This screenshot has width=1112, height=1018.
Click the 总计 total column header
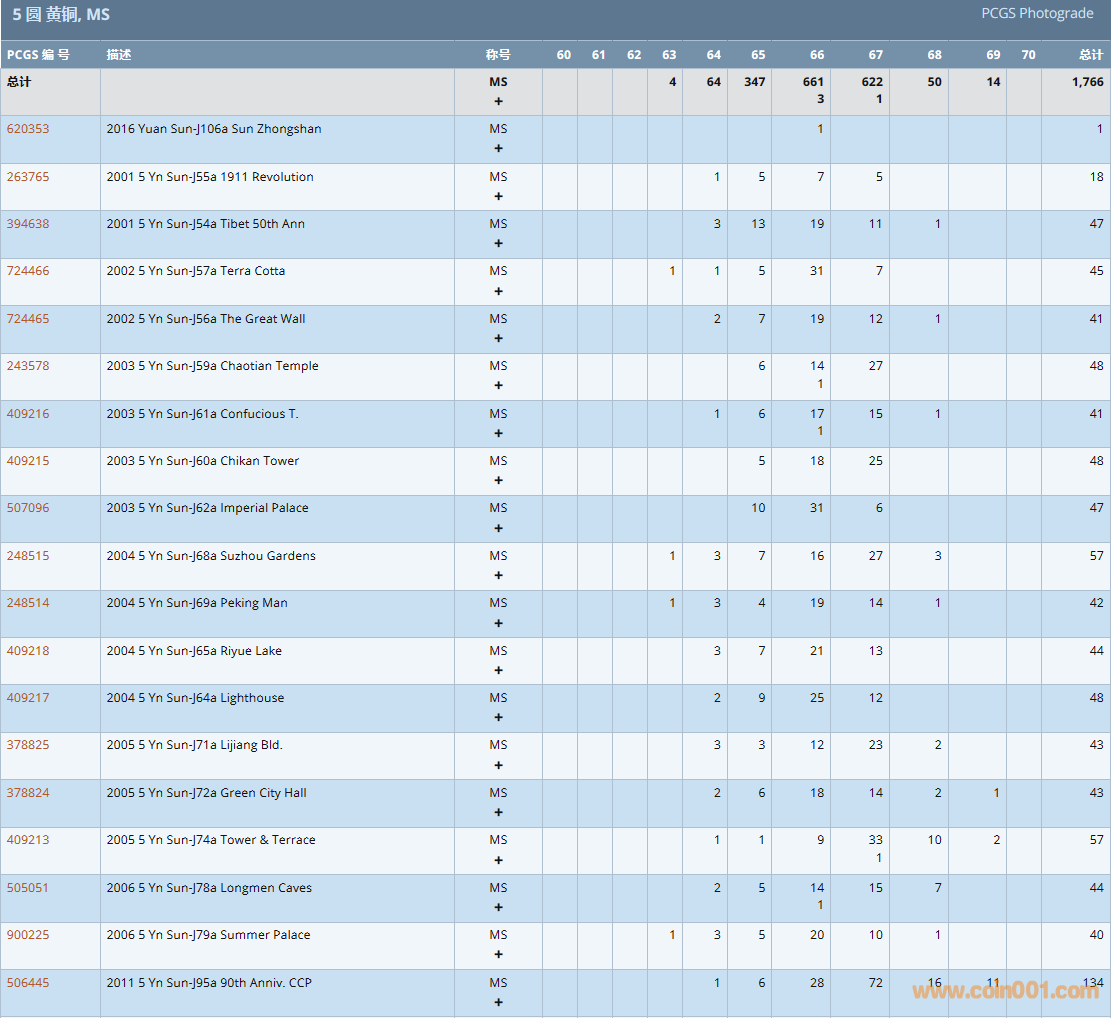point(1091,55)
